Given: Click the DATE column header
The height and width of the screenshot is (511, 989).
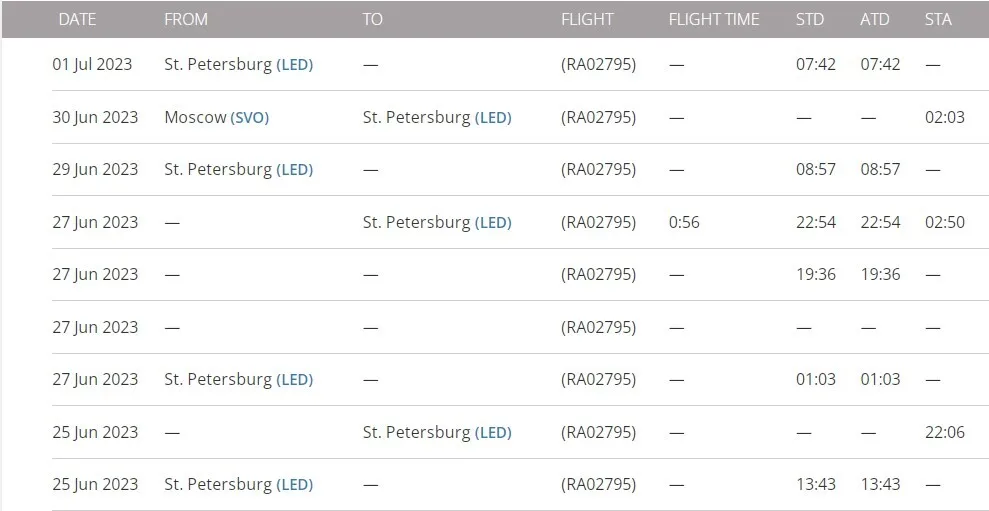Looking at the screenshot, I should 77,19.
